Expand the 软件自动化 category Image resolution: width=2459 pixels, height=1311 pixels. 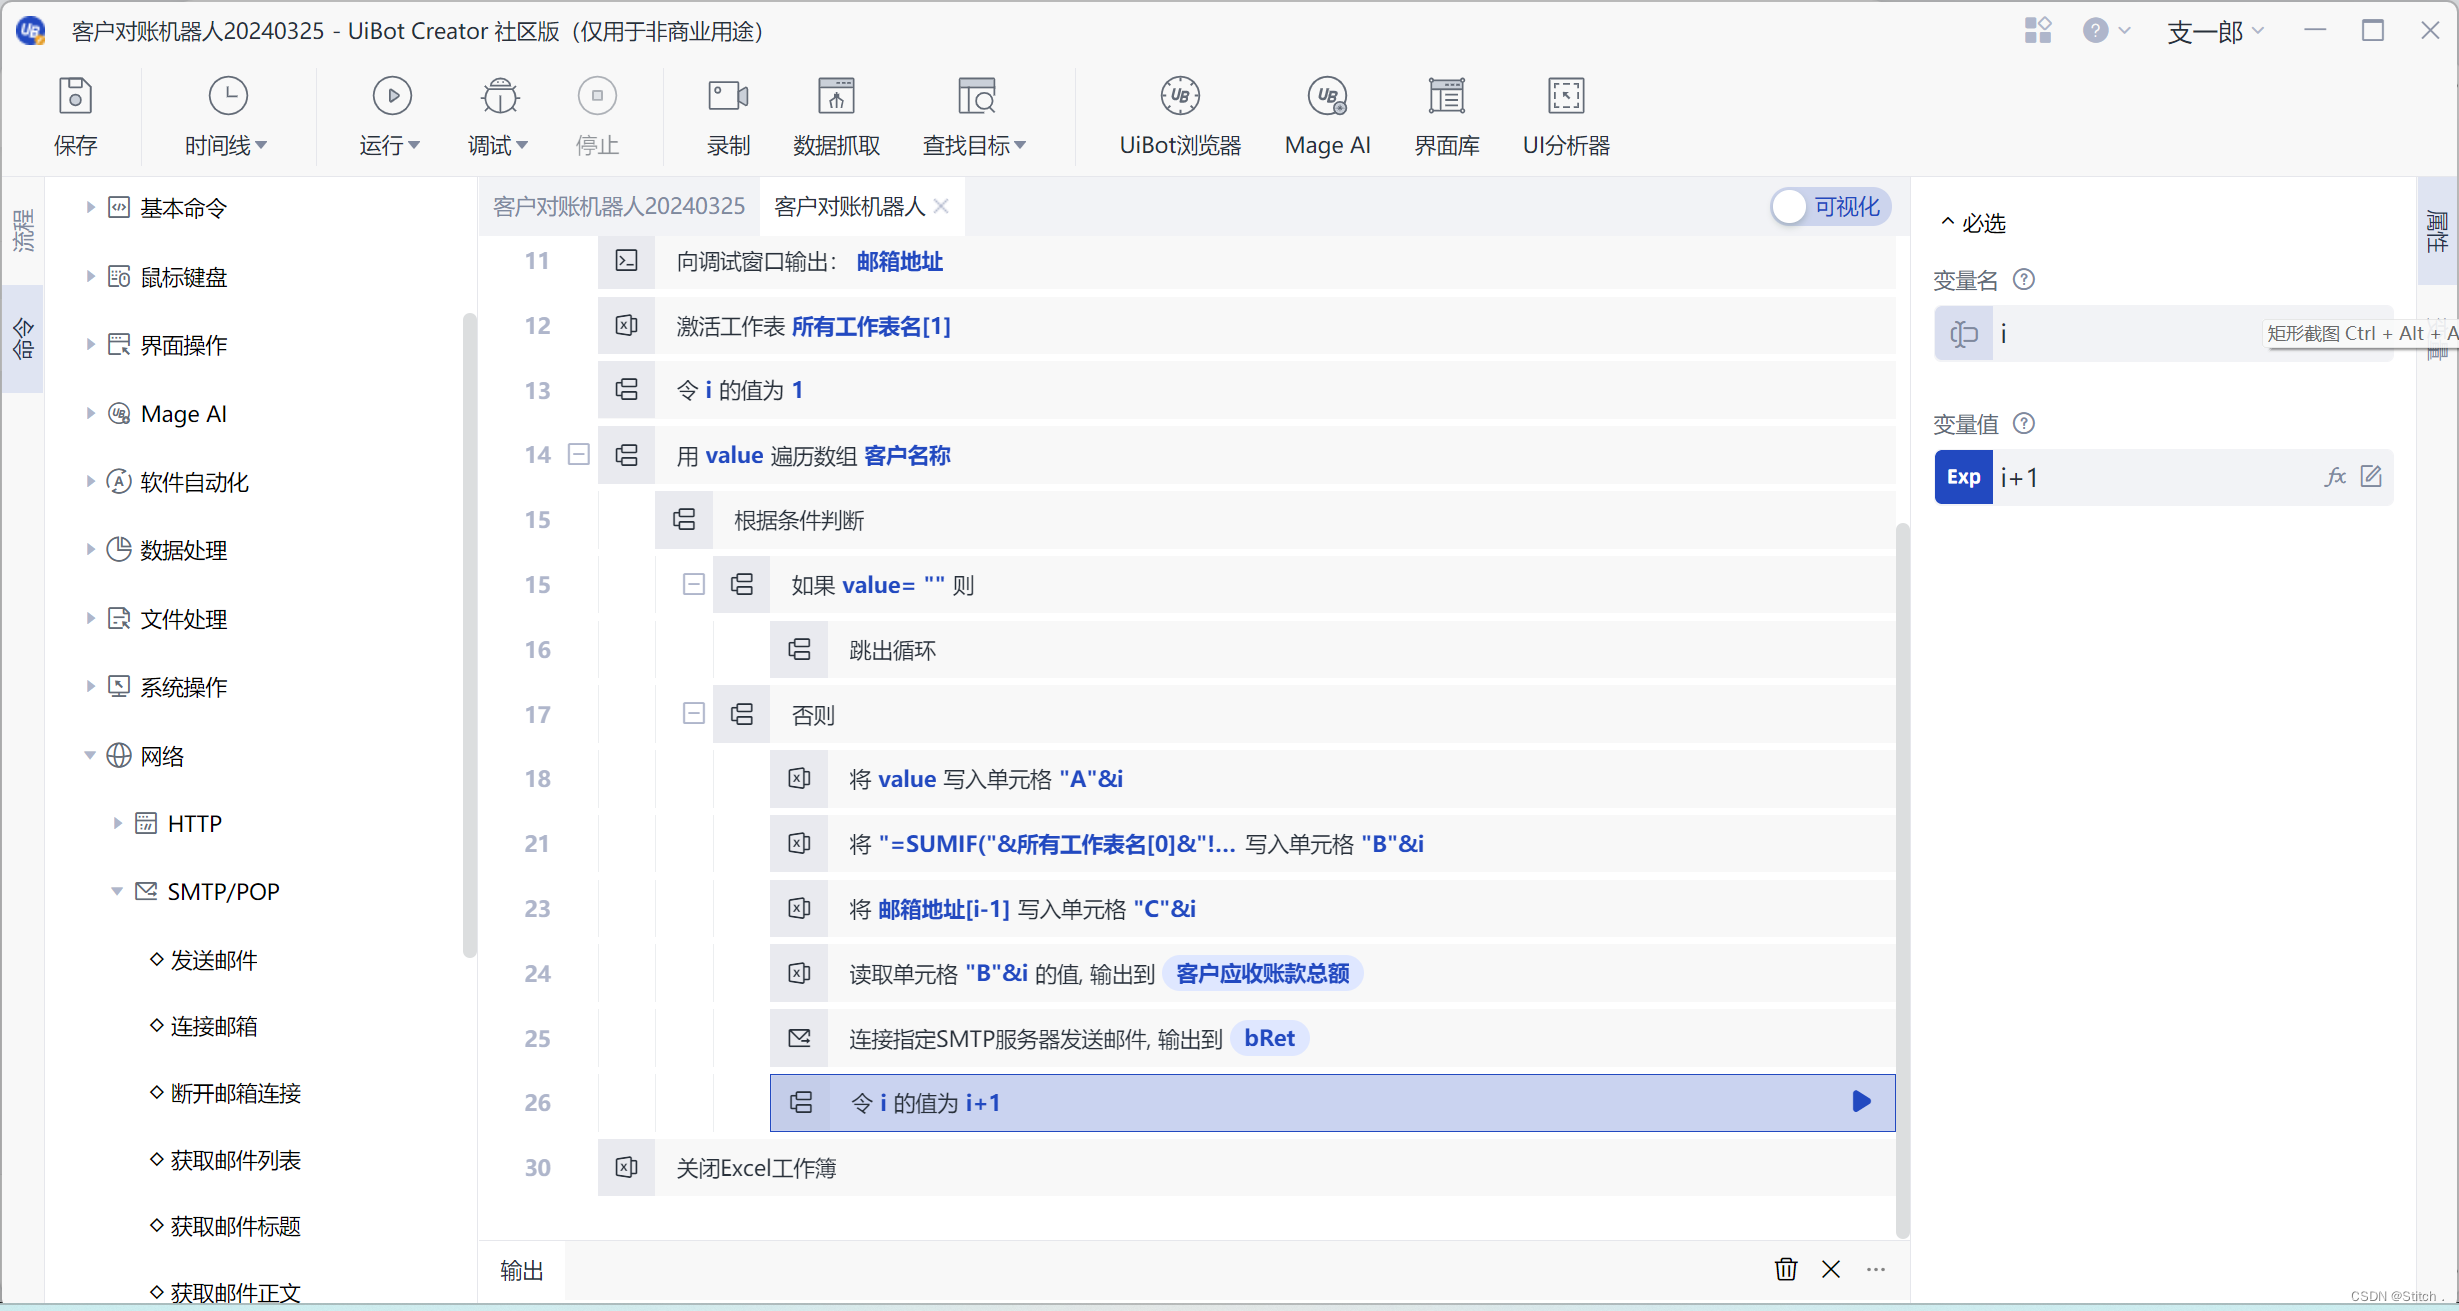tap(90, 482)
